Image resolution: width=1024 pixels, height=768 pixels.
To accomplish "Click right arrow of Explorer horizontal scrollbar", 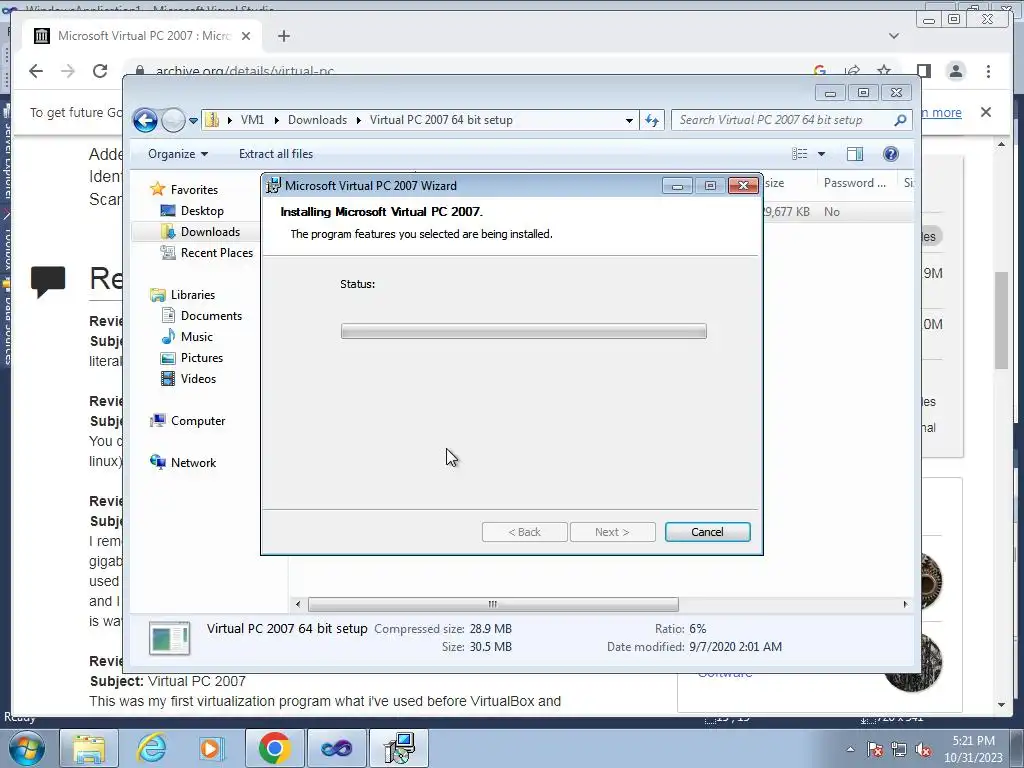I will pyautogui.click(x=905, y=604).
